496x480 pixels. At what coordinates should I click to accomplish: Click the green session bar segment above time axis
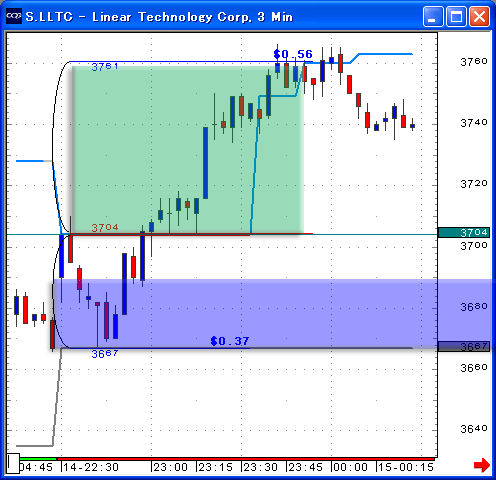38,459
